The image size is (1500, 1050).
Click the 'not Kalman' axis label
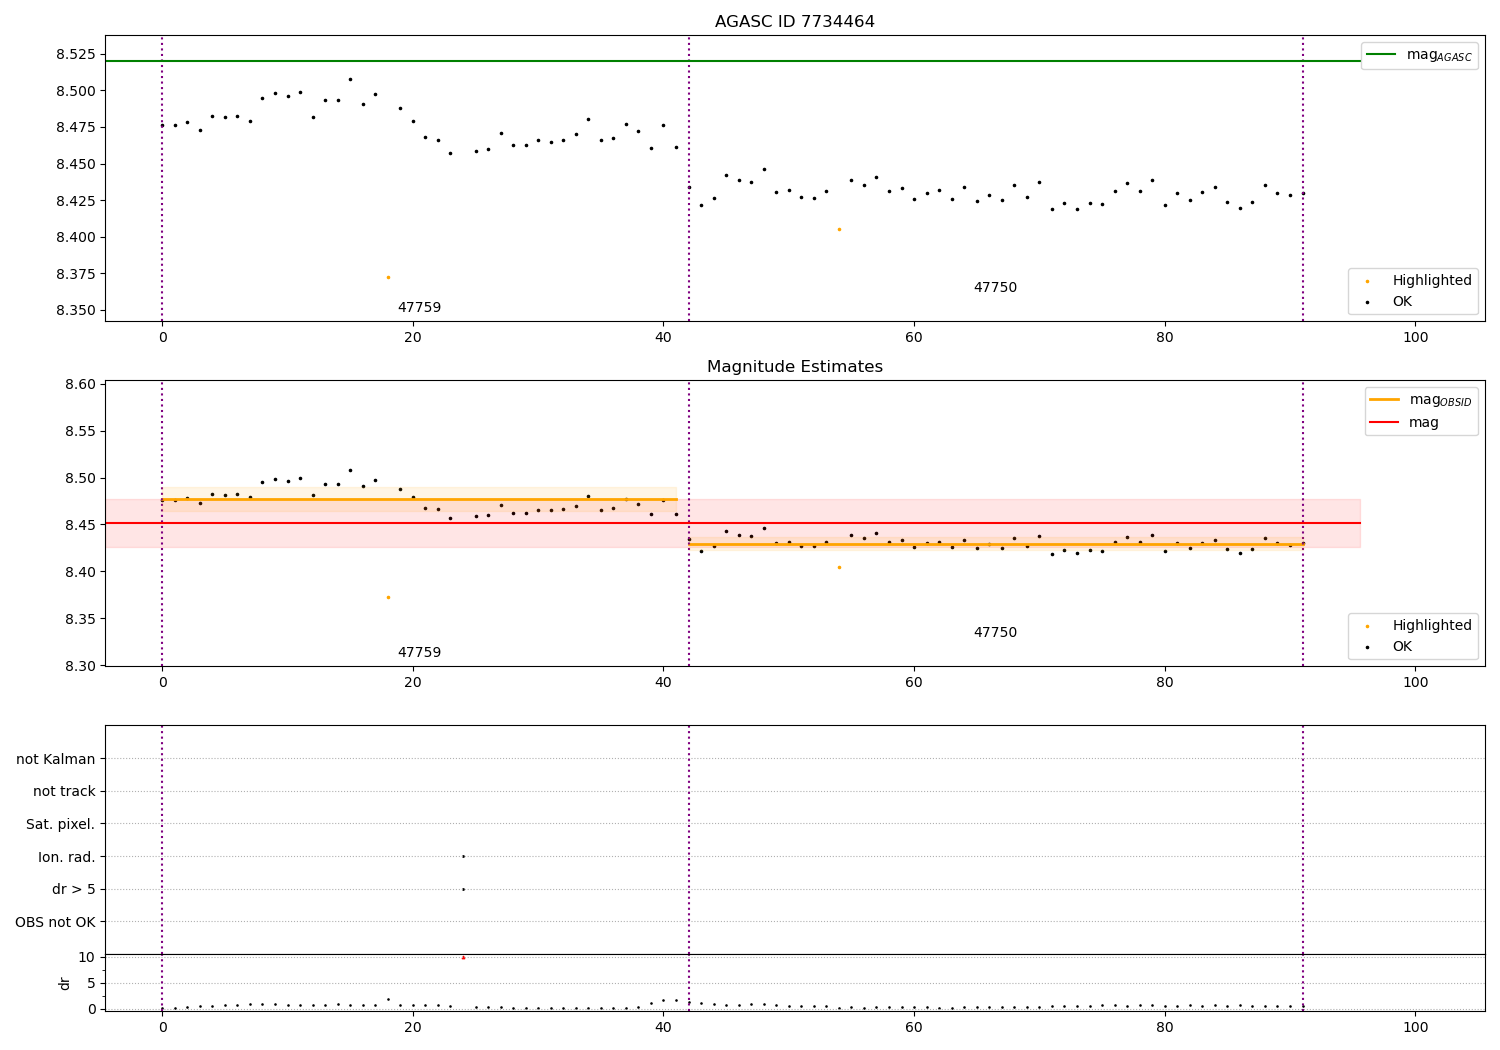(x=56, y=759)
